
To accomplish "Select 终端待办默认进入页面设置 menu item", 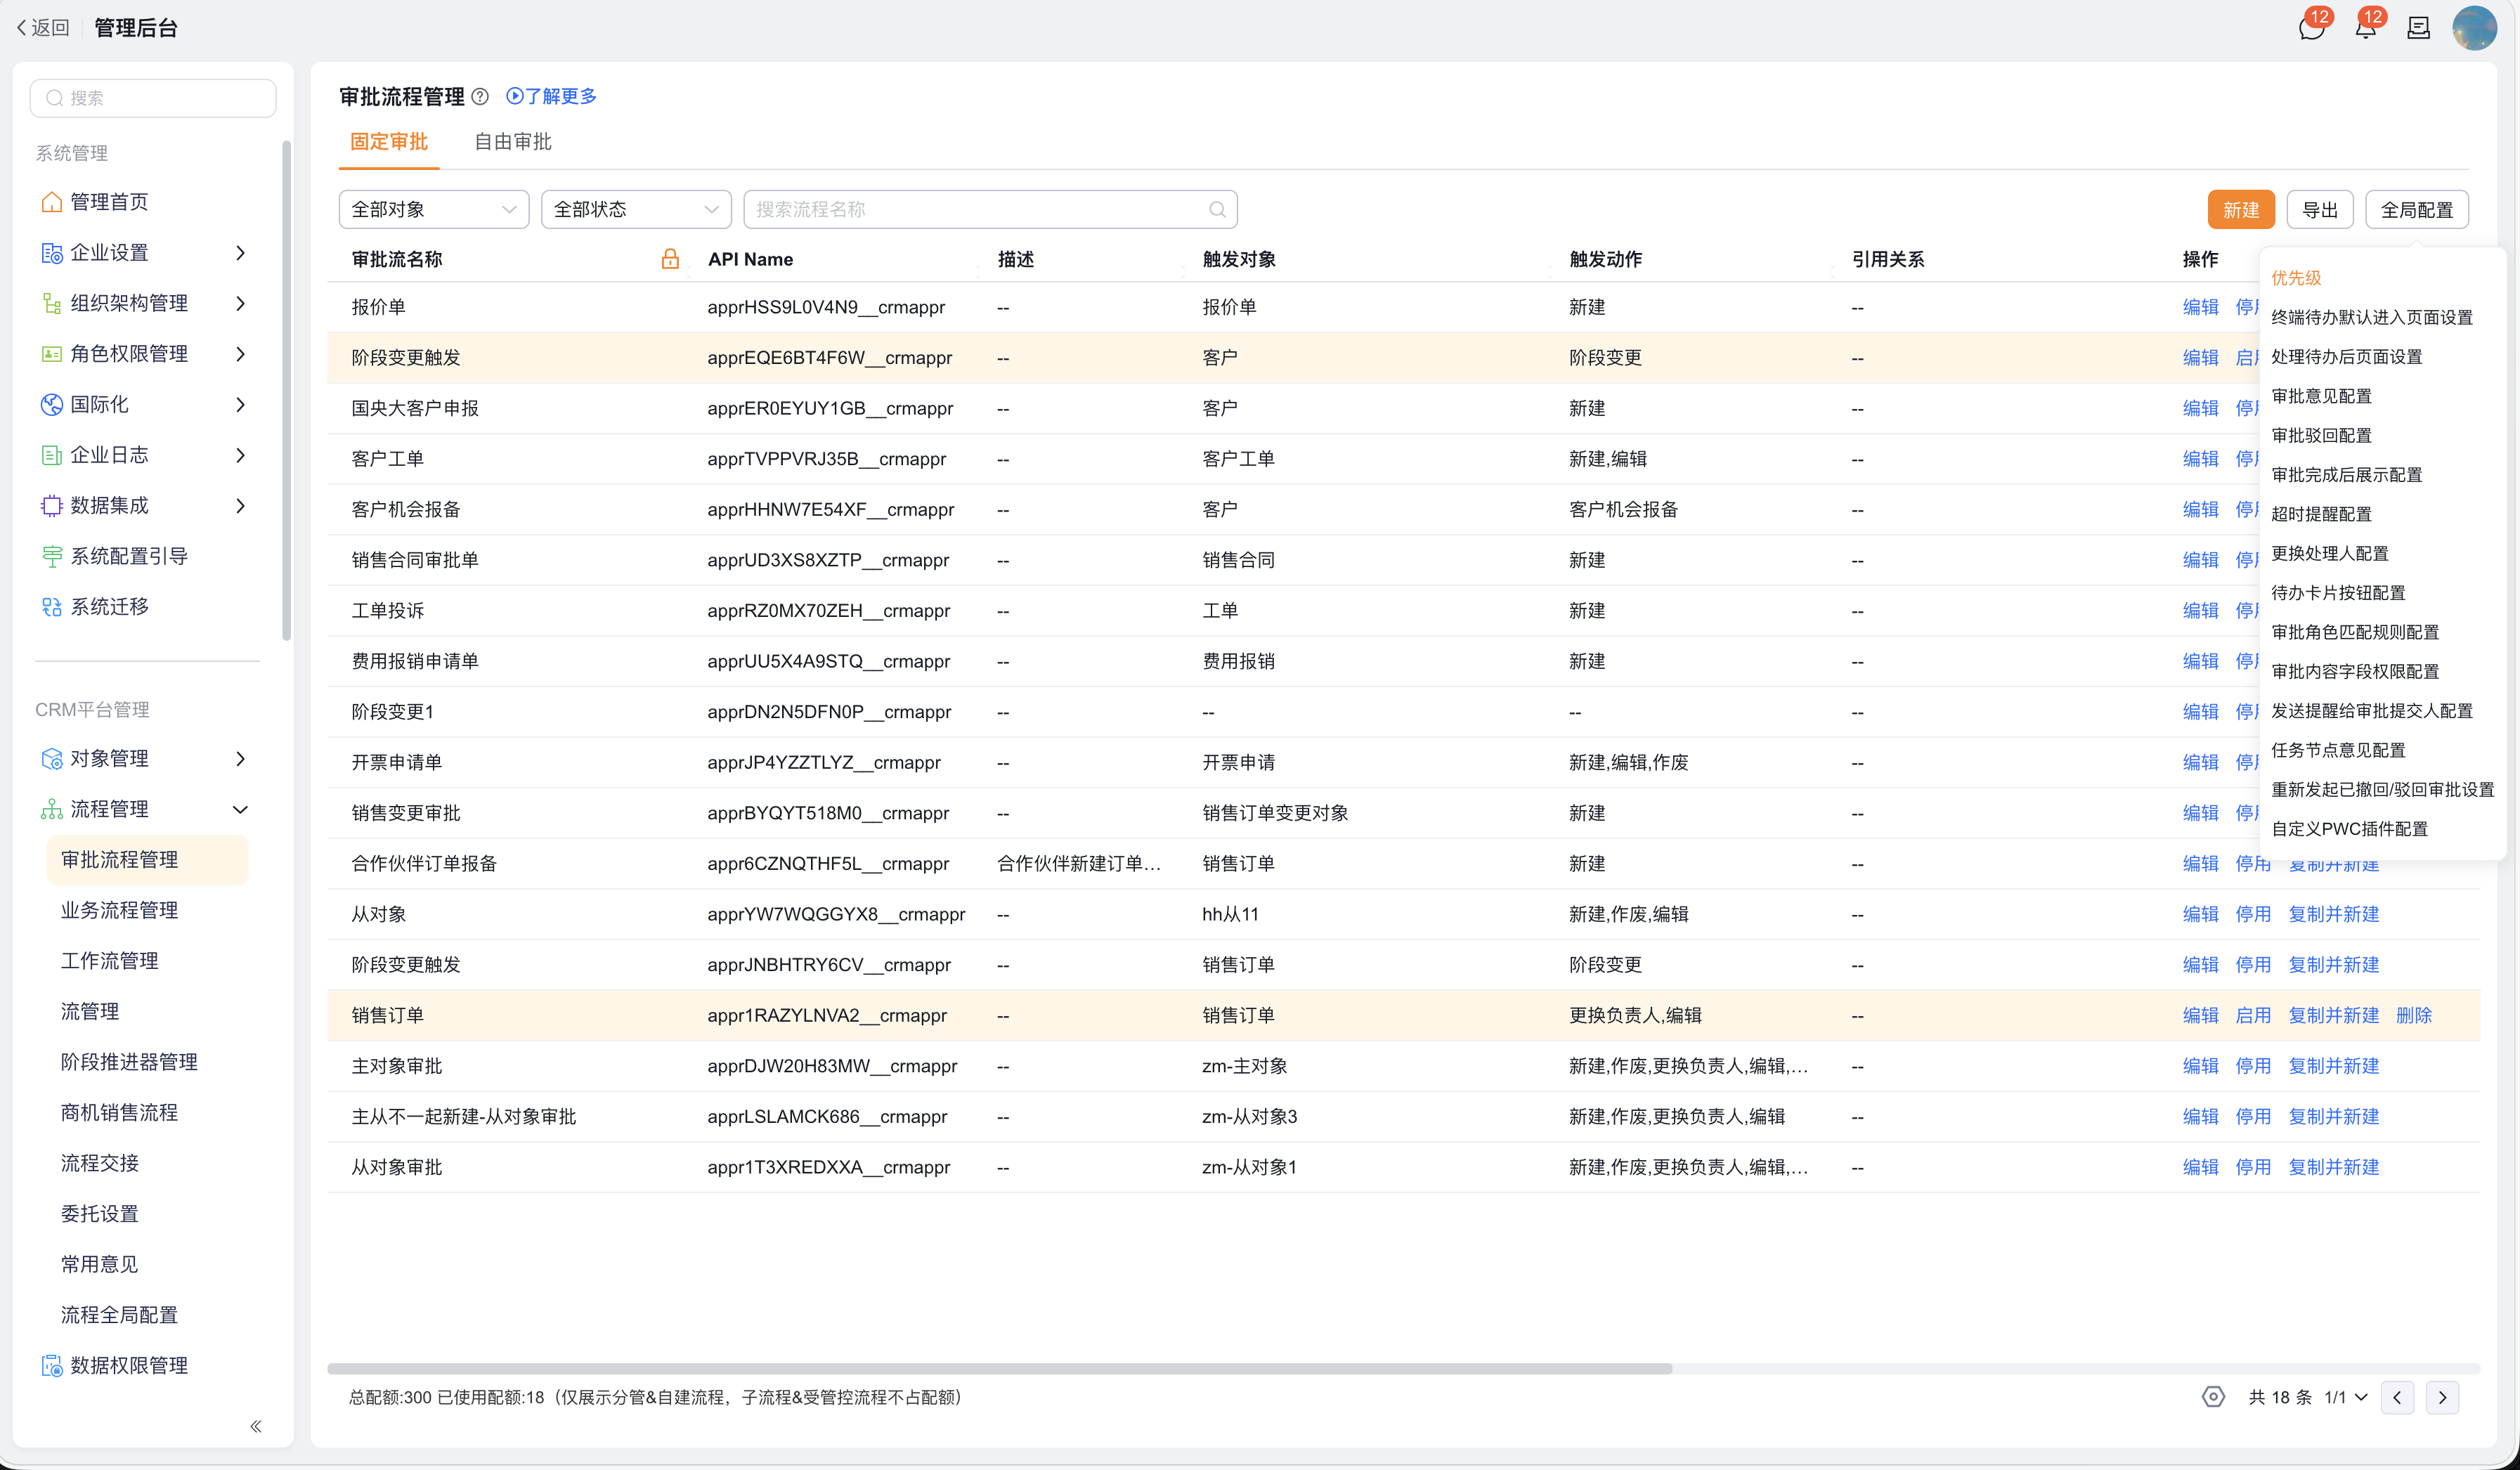I will [x=2372, y=317].
